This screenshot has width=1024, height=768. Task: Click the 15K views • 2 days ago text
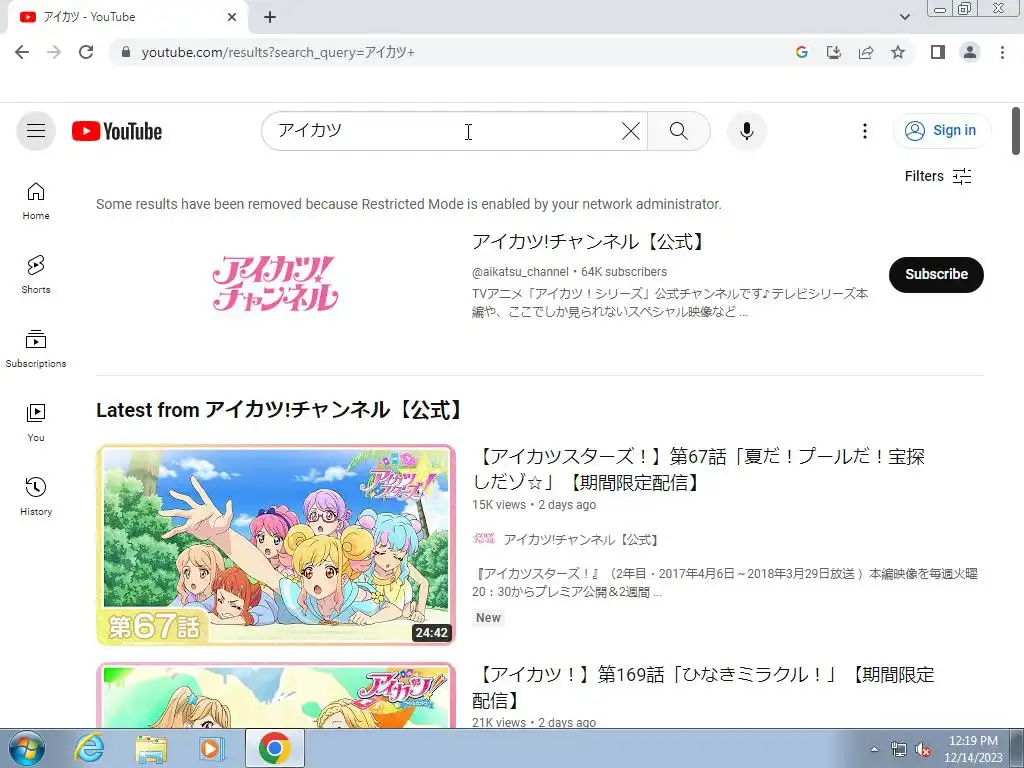534,505
